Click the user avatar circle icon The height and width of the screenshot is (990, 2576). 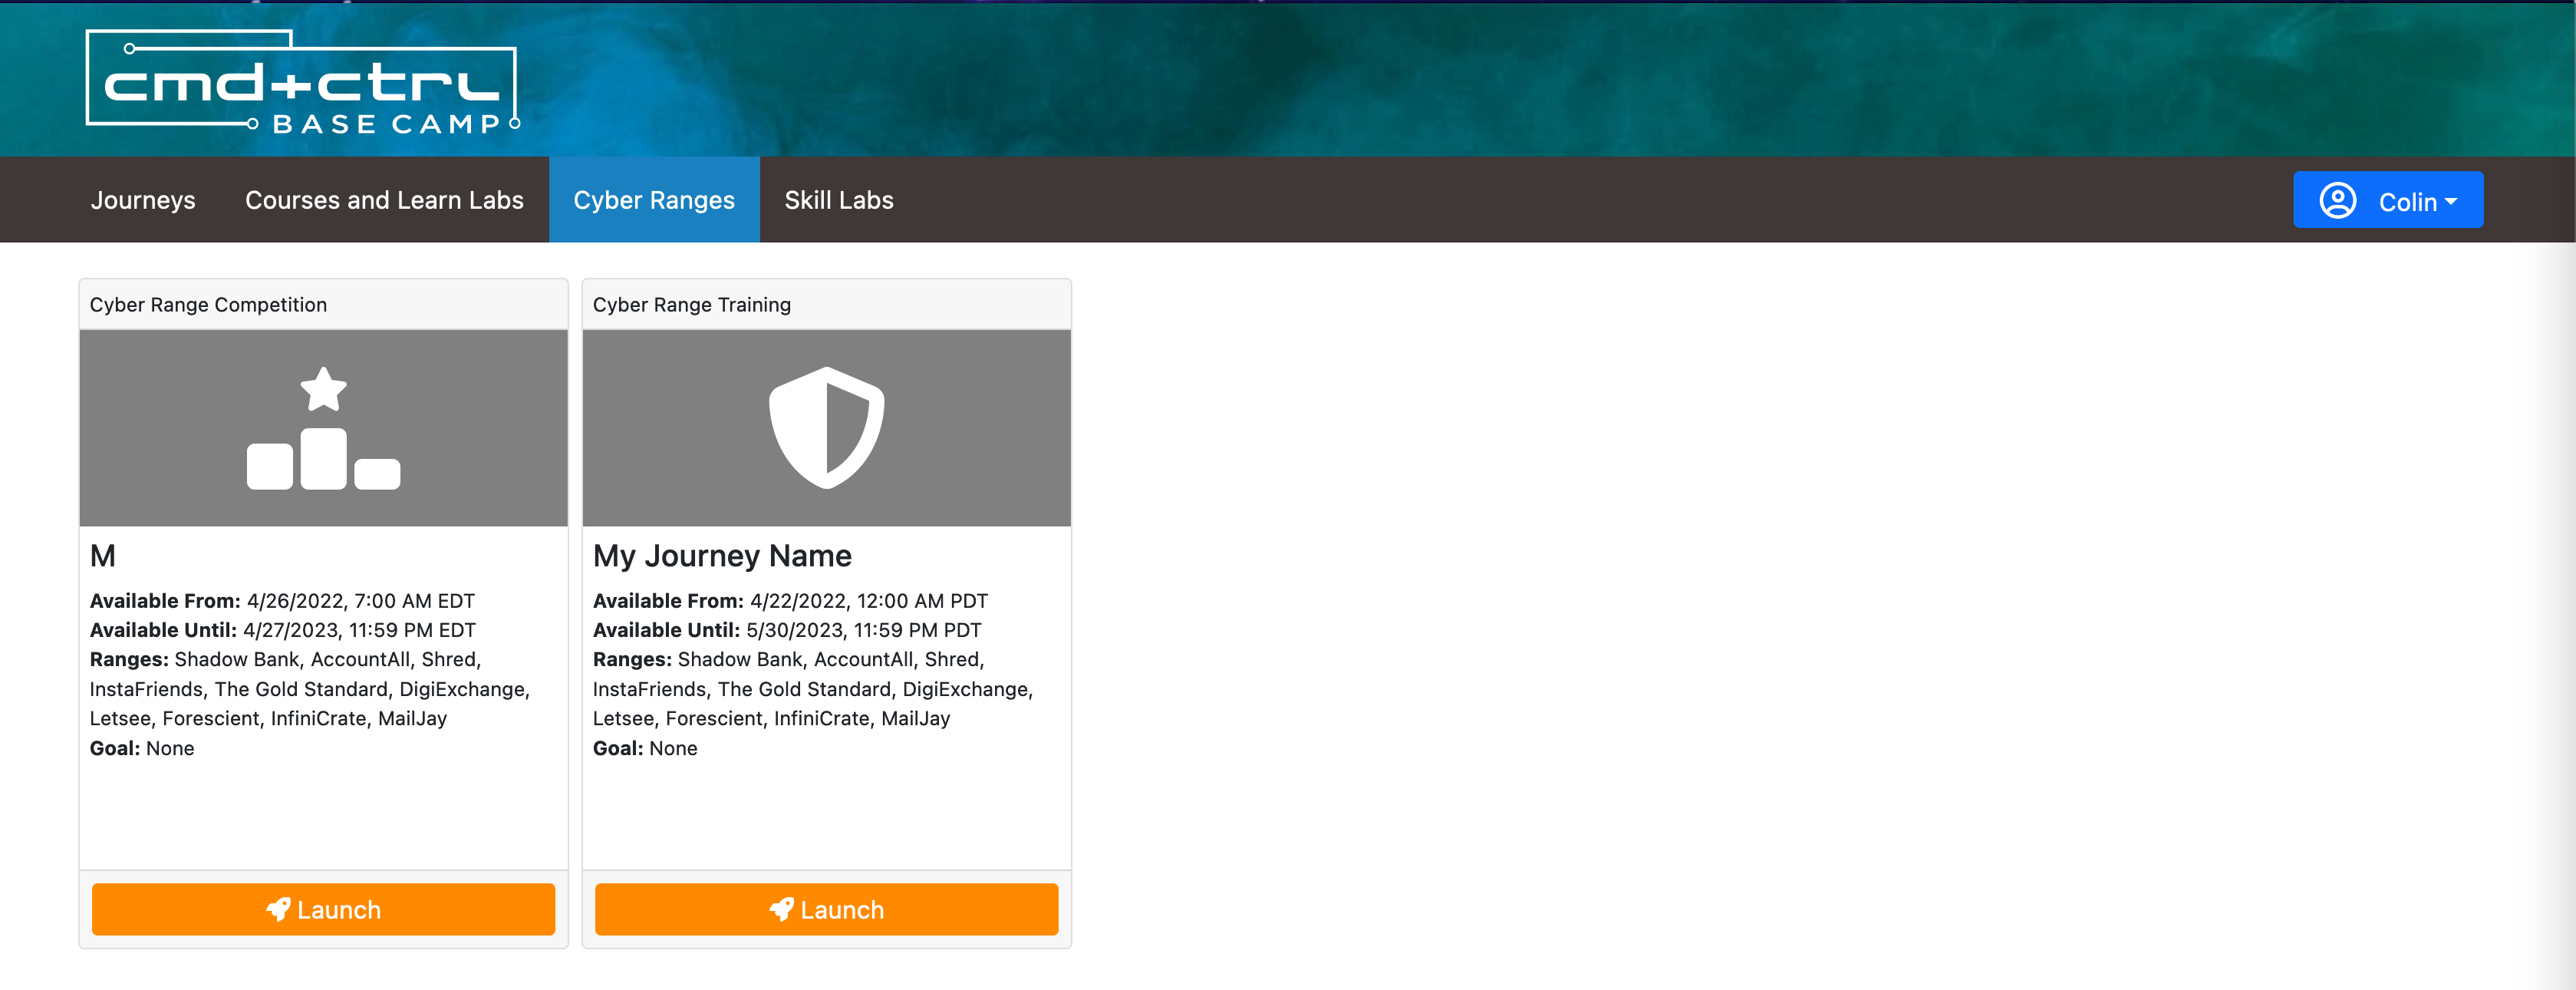[x=2337, y=200]
